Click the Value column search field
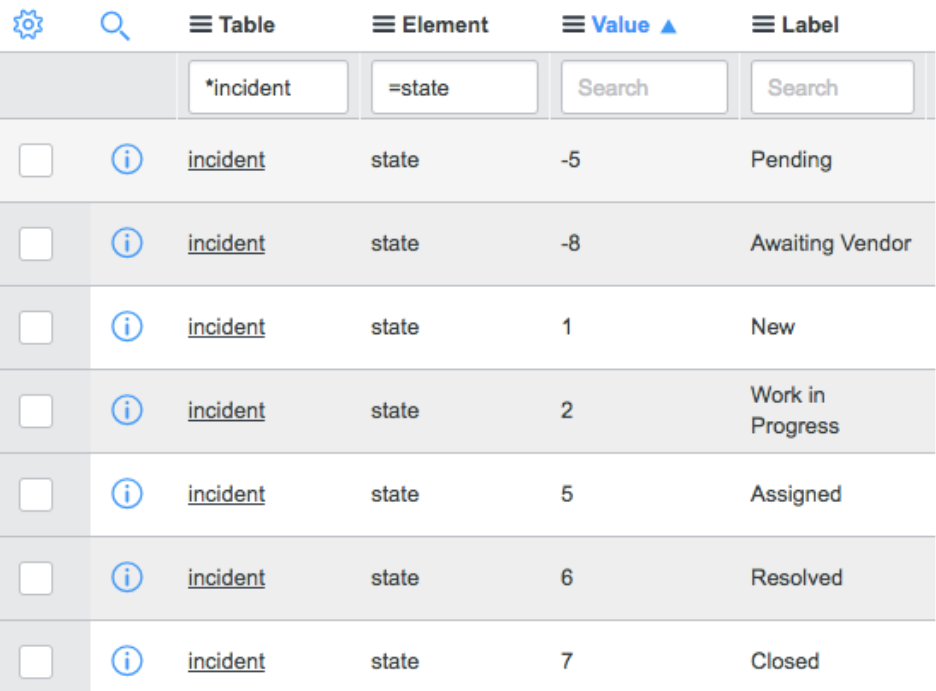The image size is (936, 691). pyautogui.click(x=644, y=87)
